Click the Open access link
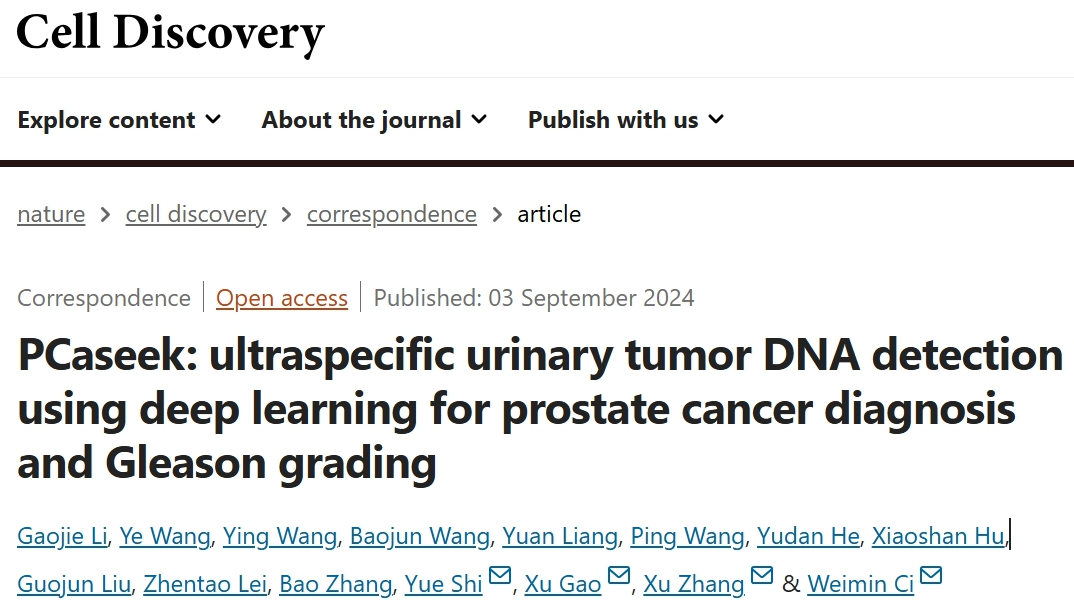The image size is (1074, 616). click(282, 298)
